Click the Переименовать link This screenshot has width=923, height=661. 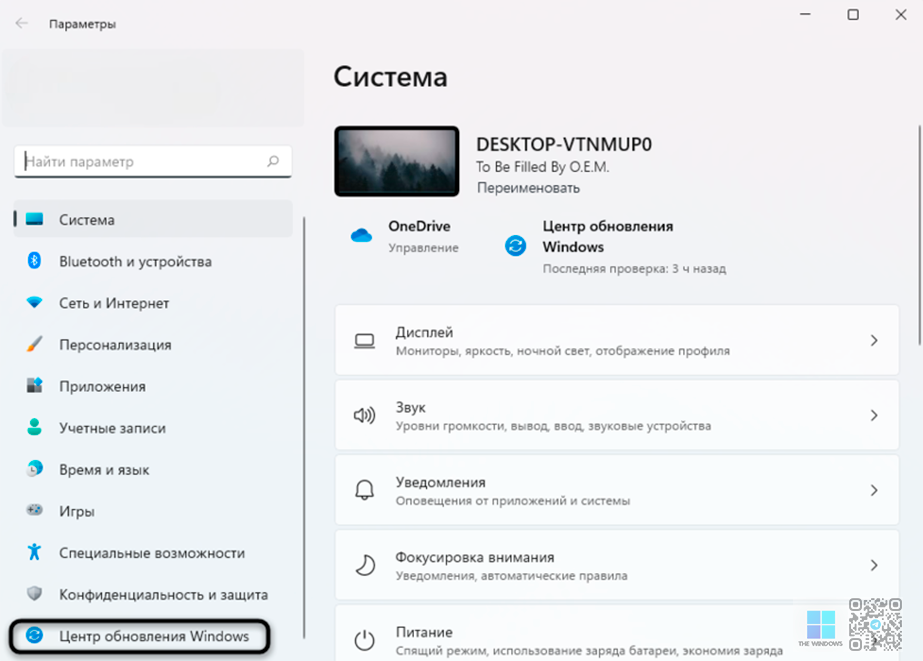point(528,188)
